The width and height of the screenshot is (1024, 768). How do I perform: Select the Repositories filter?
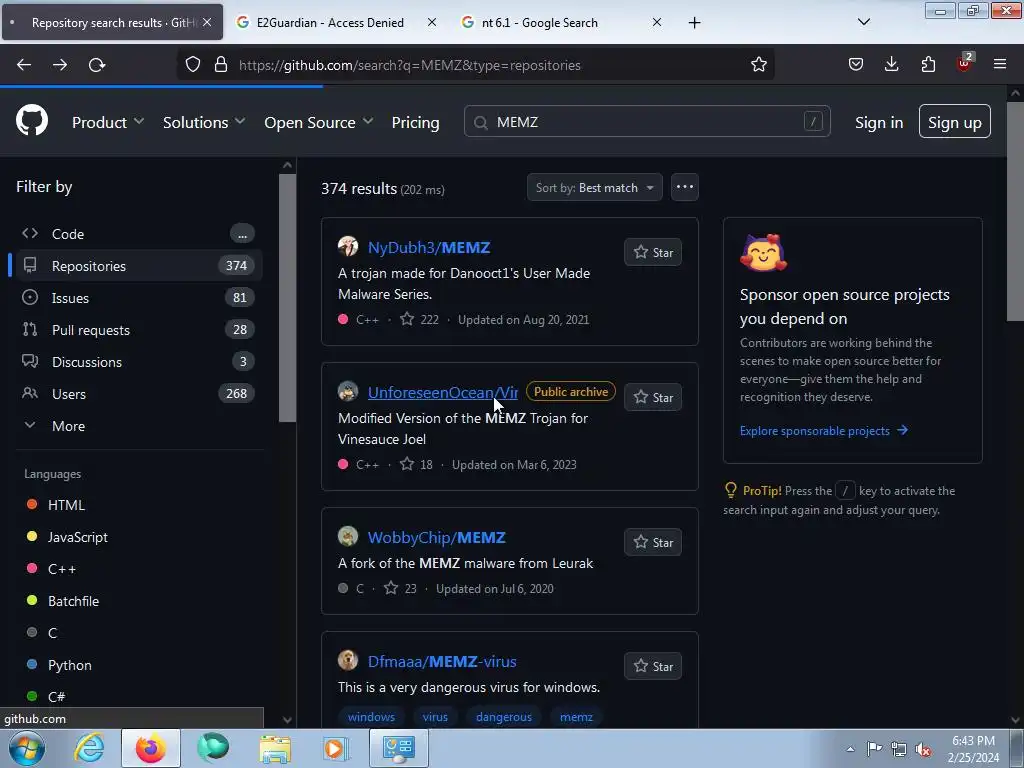coord(138,266)
